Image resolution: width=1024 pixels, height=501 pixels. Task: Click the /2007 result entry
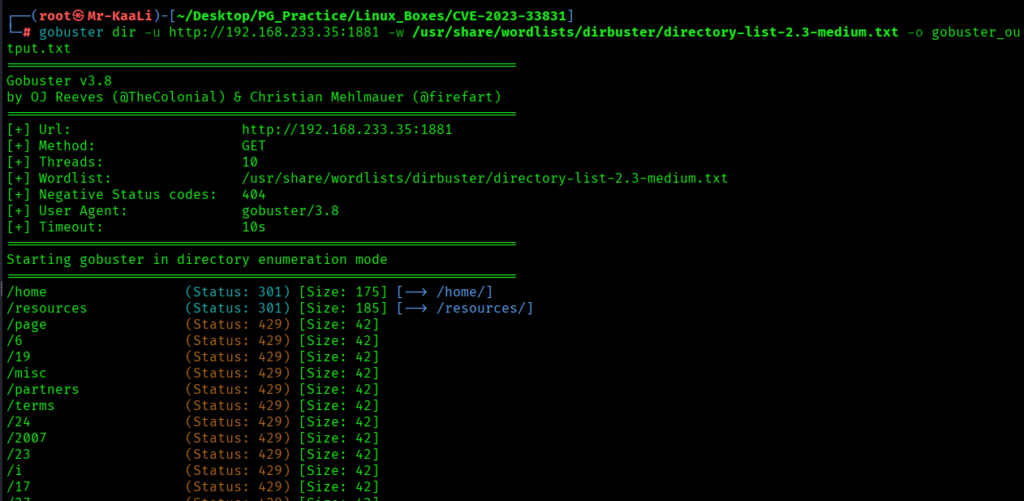(27, 438)
